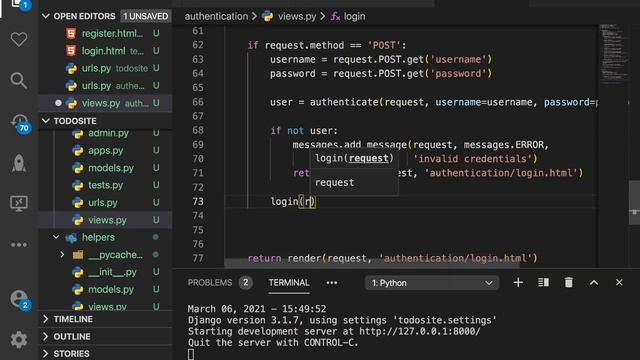Screen dimensions: 640x360
Task: Click line number 73 in gutter
Action: [198, 202]
